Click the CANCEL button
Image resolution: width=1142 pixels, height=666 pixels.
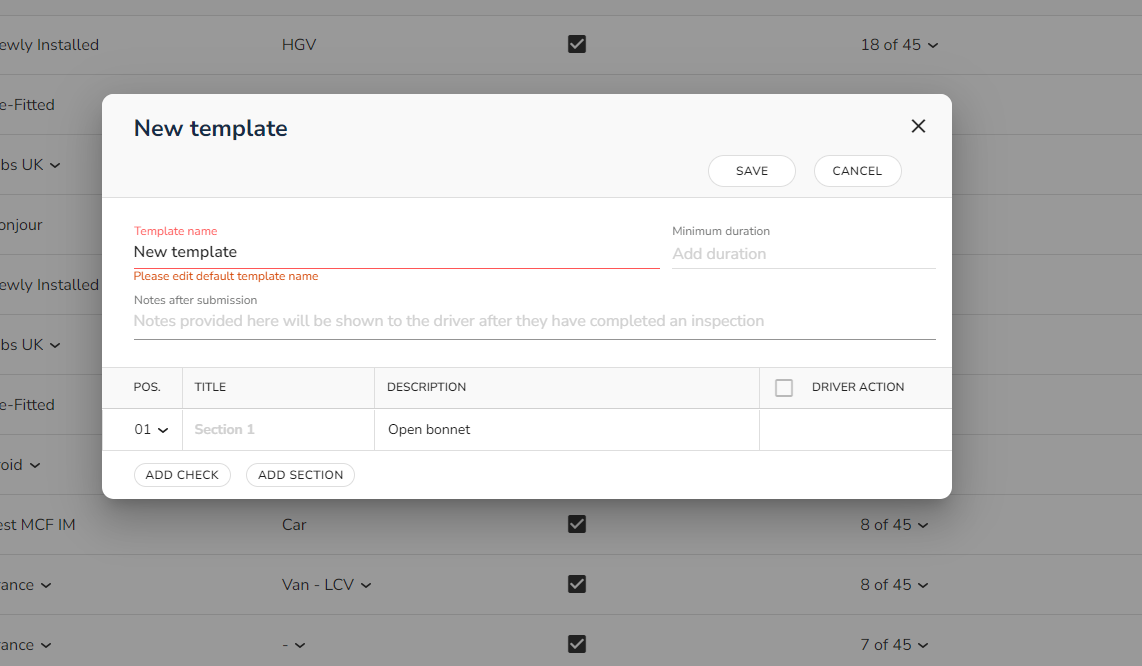click(x=857, y=171)
